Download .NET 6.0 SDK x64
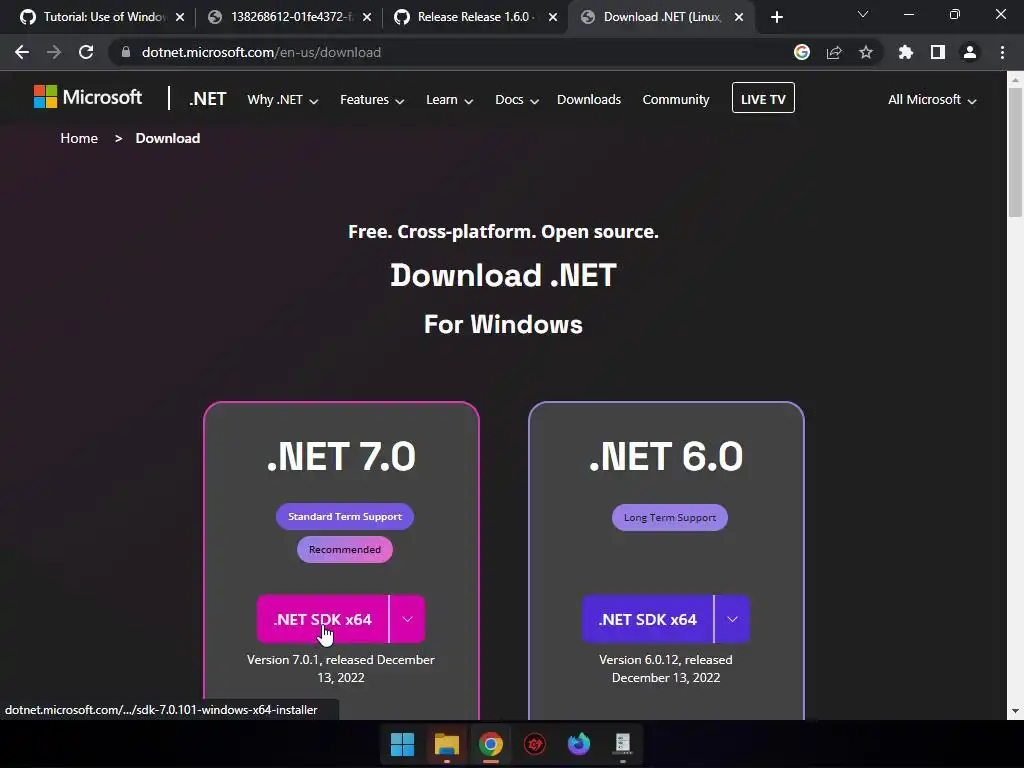The image size is (1024, 768). click(647, 619)
